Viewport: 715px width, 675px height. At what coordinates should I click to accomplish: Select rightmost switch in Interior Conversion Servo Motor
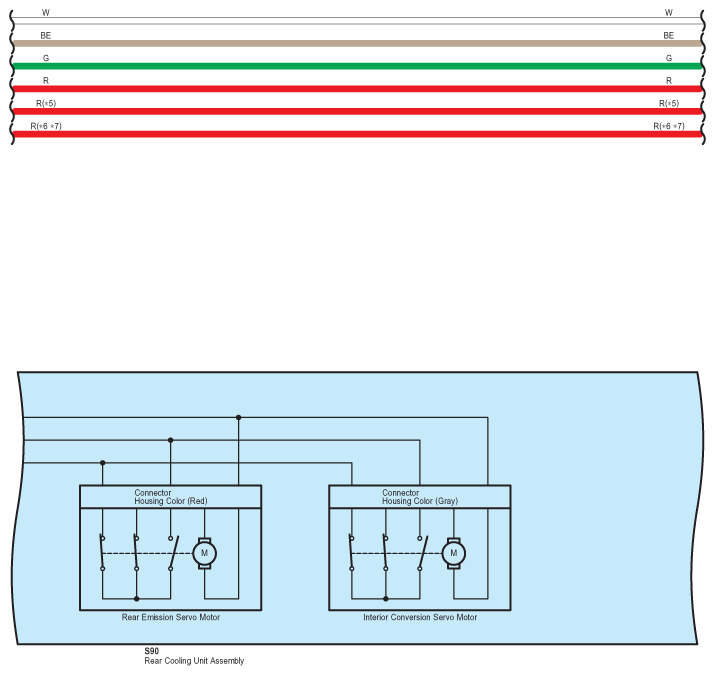pyautogui.click(x=421, y=552)
